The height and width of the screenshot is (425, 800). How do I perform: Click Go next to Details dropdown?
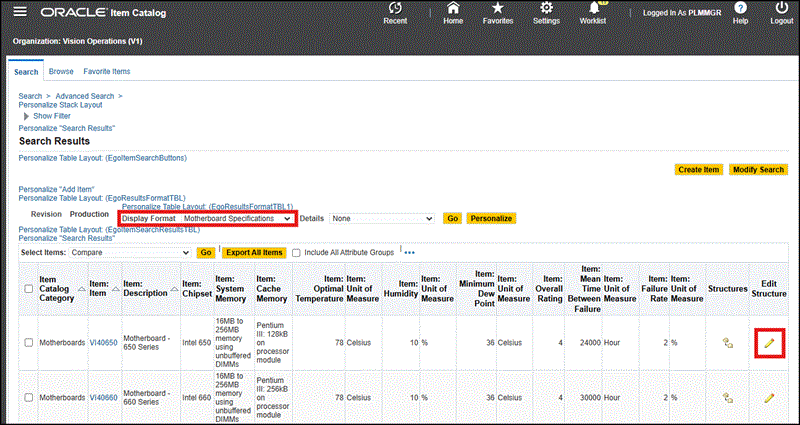point(452,218)
